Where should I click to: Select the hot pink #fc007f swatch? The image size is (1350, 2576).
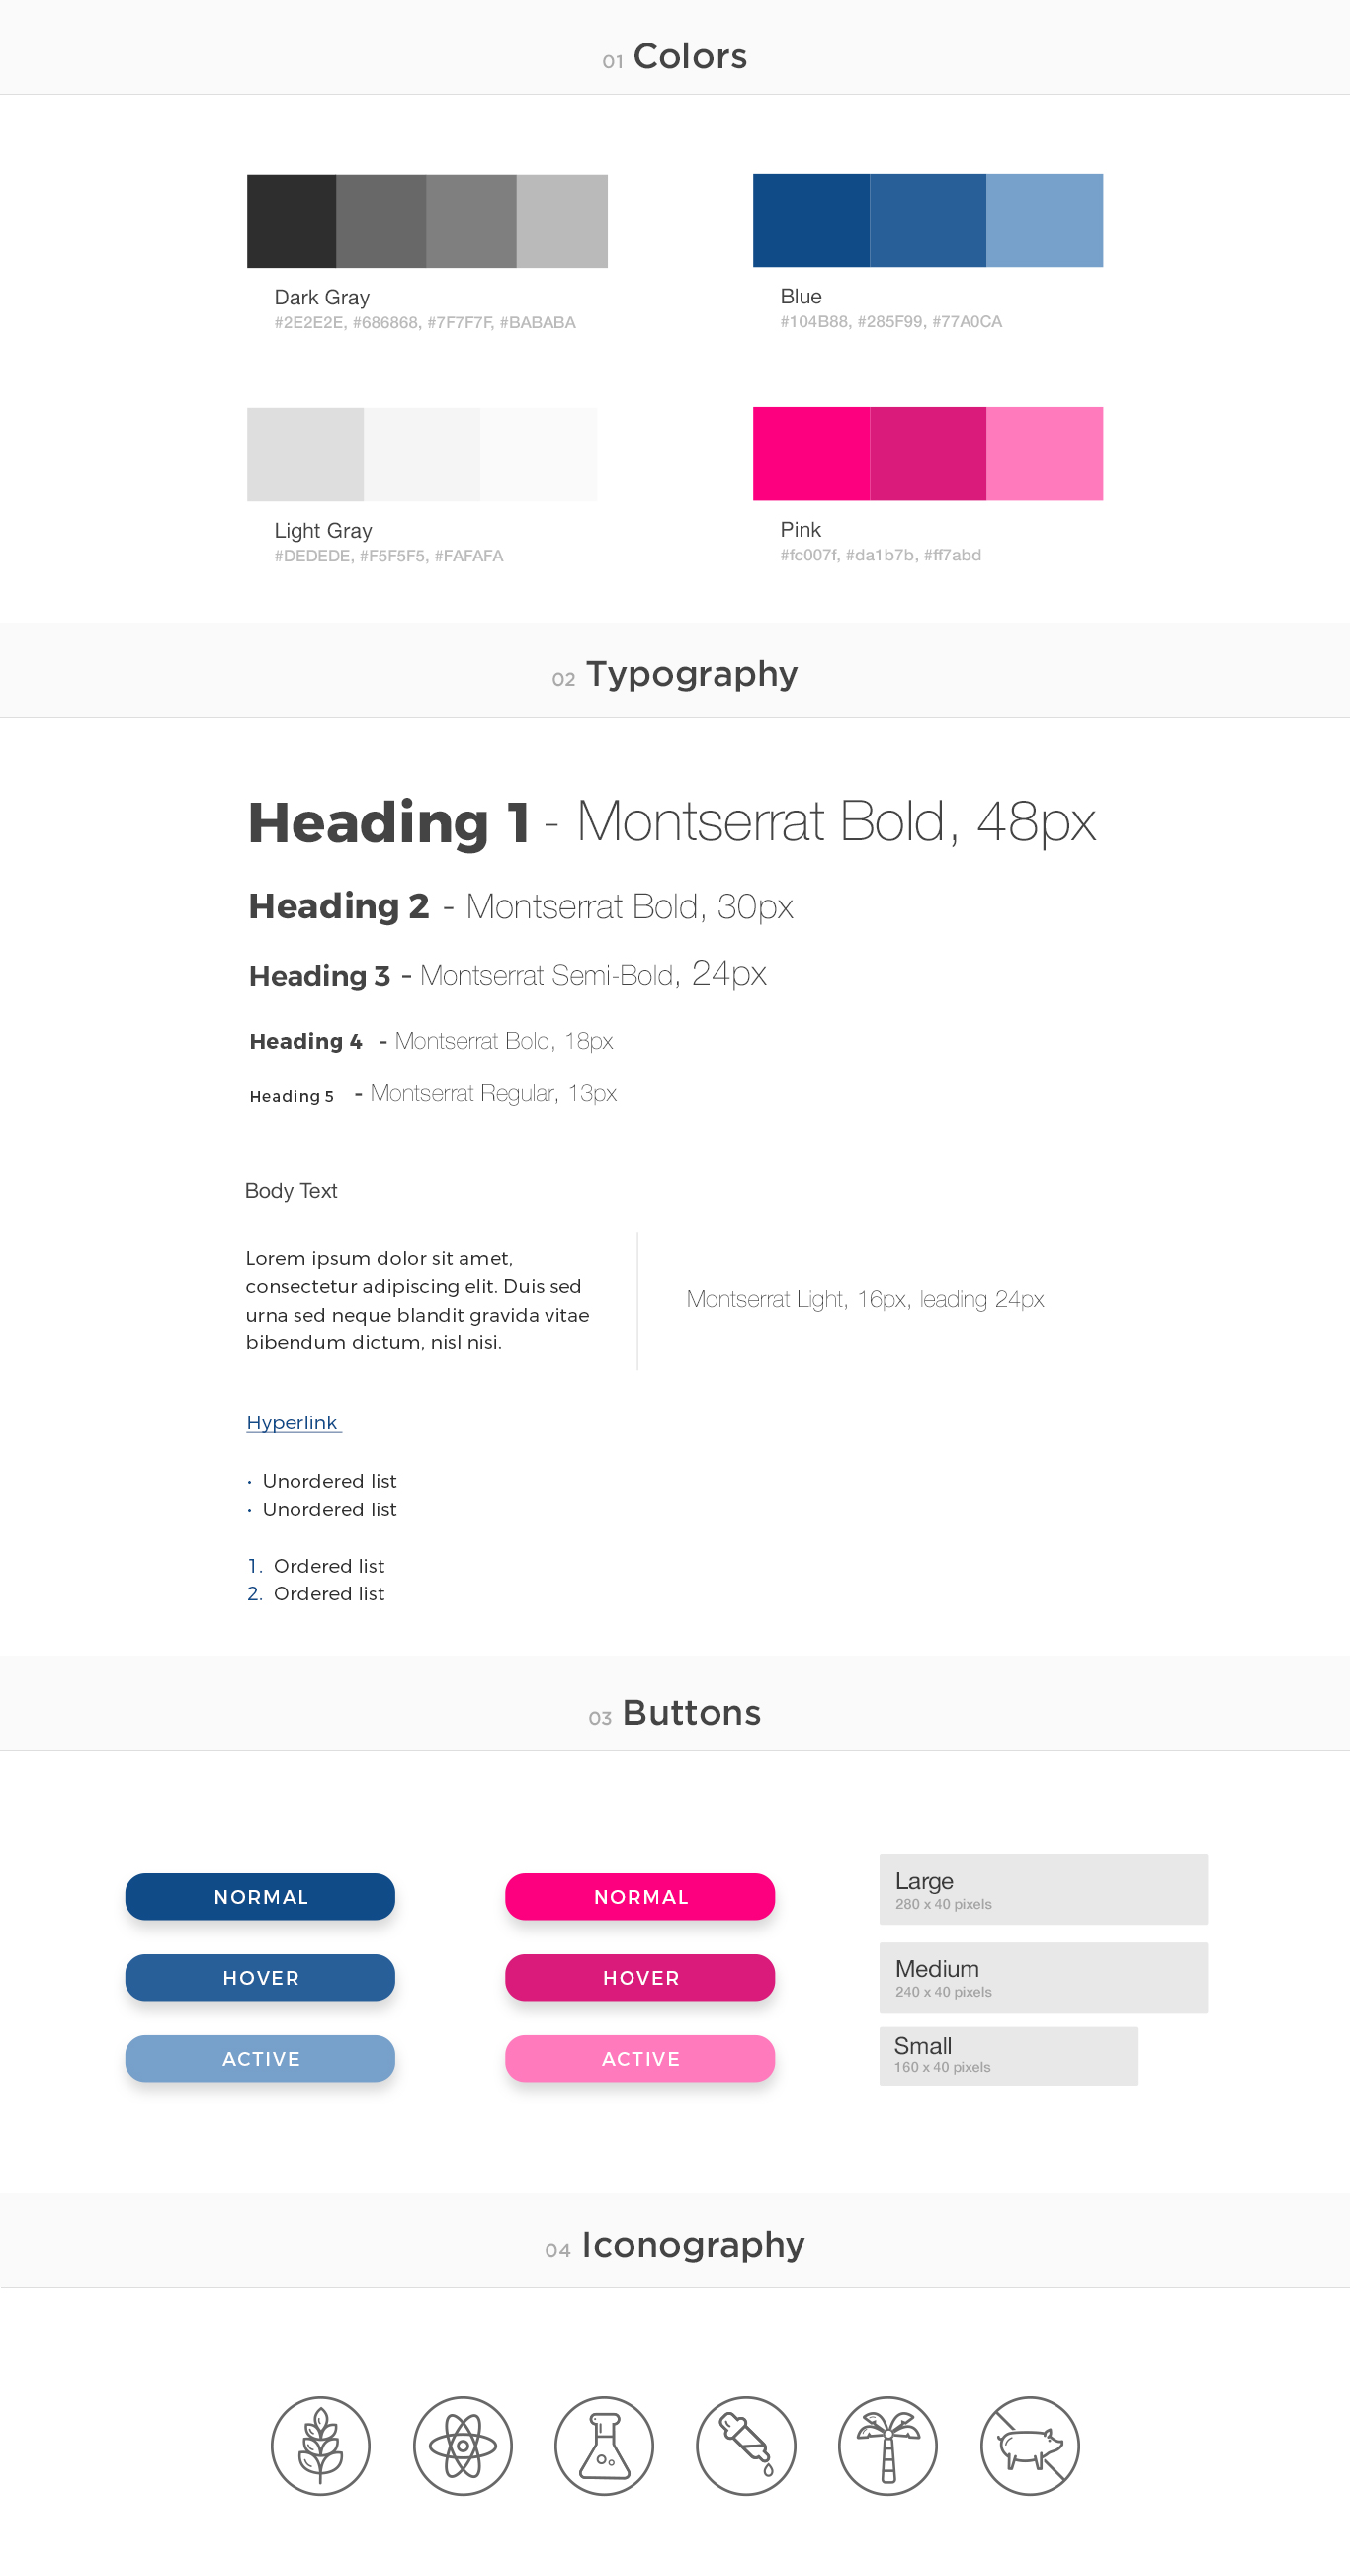tap(811, 453)
